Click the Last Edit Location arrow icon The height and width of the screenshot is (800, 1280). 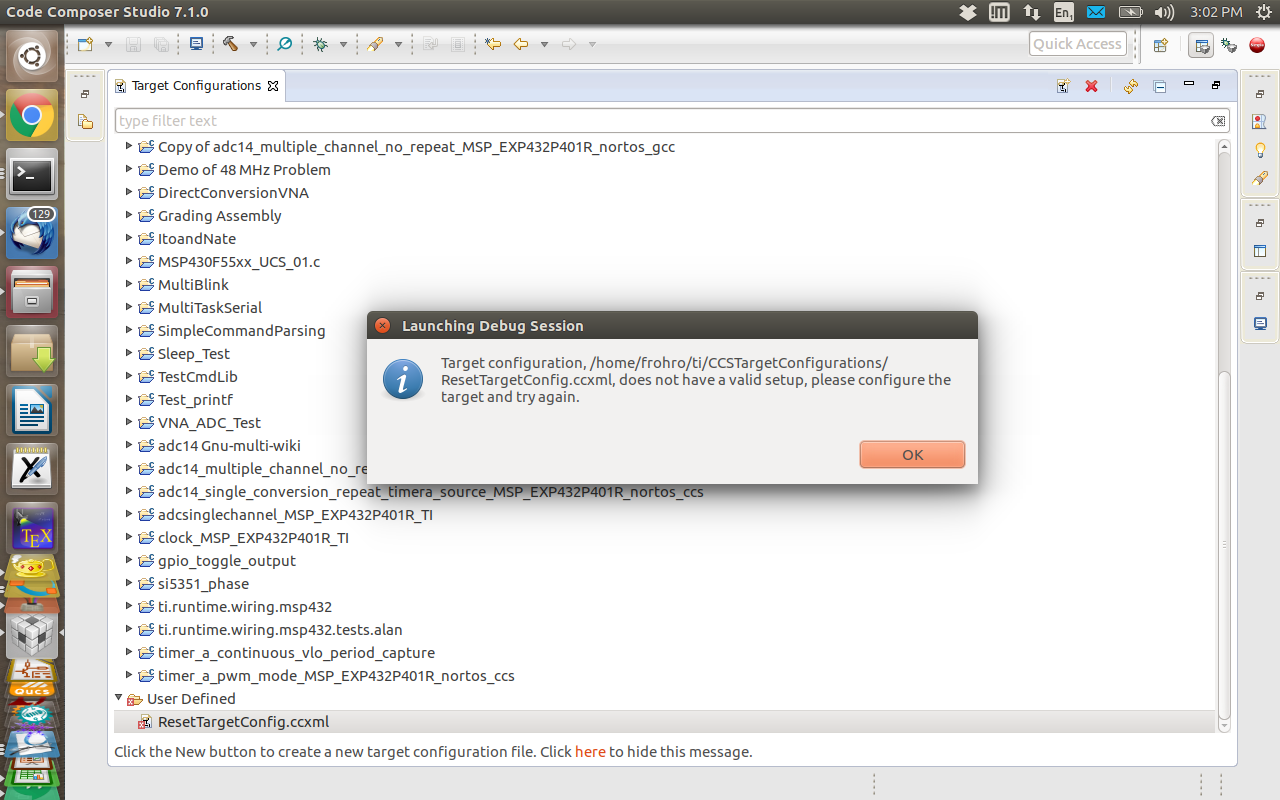click(492, 44)
